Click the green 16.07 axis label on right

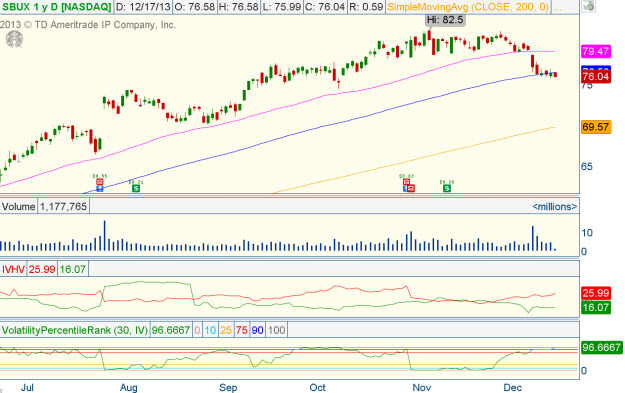tap(596, 307)
